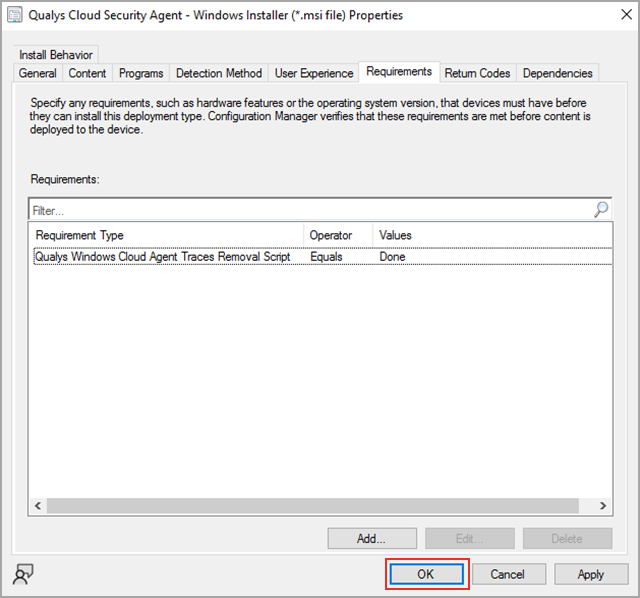Click the horizontal scrollbar left arrow

click(x=38, y=505)
